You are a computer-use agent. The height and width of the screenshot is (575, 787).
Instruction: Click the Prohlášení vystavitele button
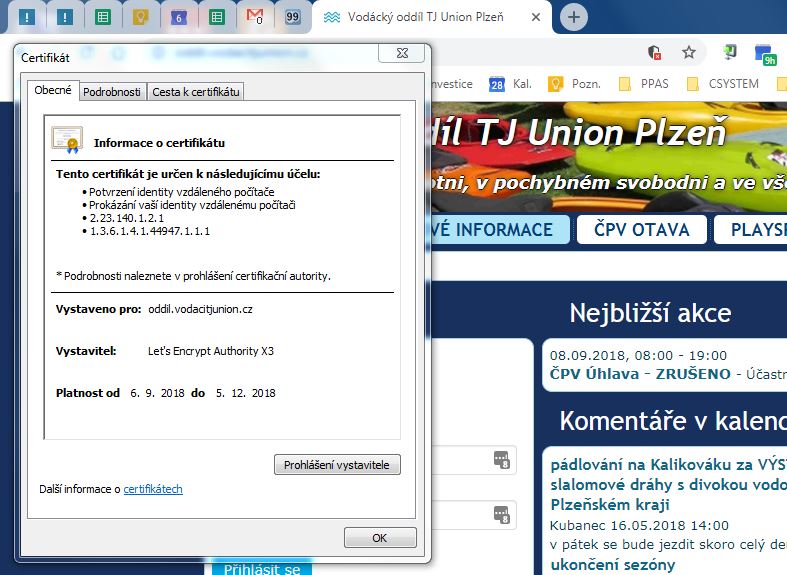[338, 465]
